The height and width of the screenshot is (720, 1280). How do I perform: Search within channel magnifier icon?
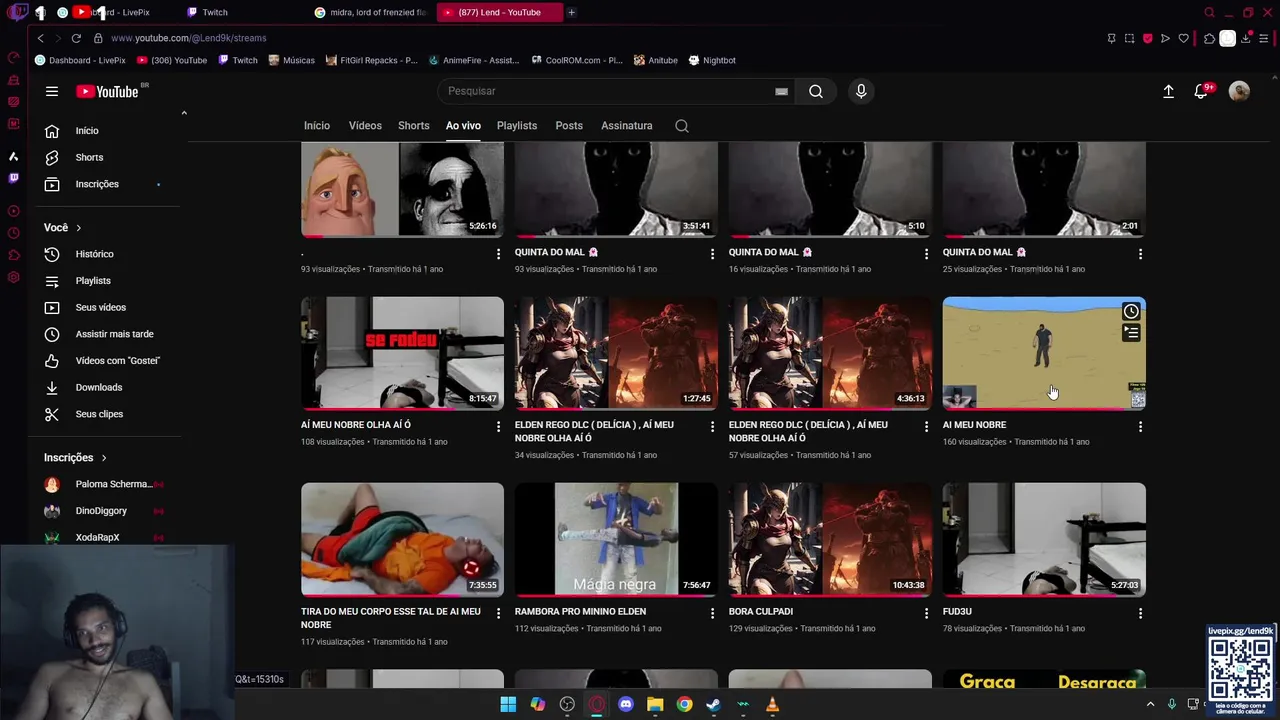(682, 126)
